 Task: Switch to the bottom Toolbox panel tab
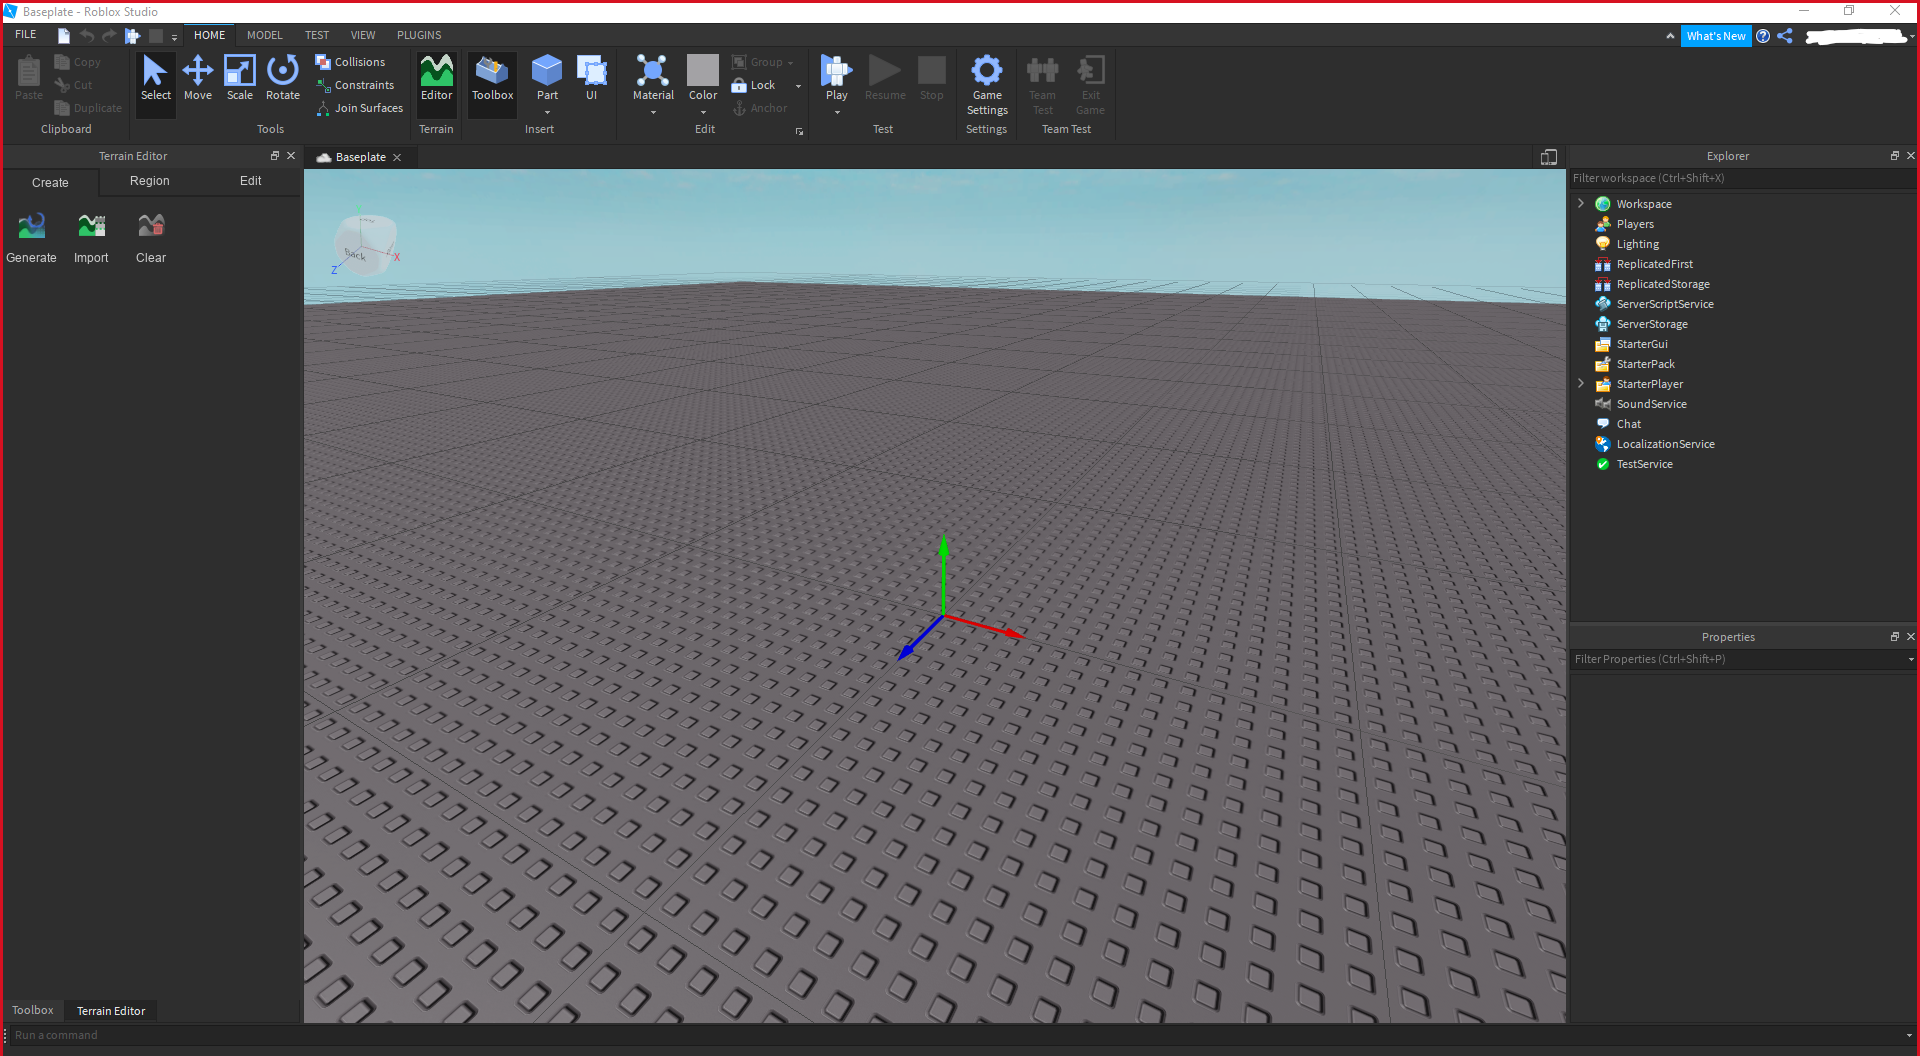(x=33, y=1010)
